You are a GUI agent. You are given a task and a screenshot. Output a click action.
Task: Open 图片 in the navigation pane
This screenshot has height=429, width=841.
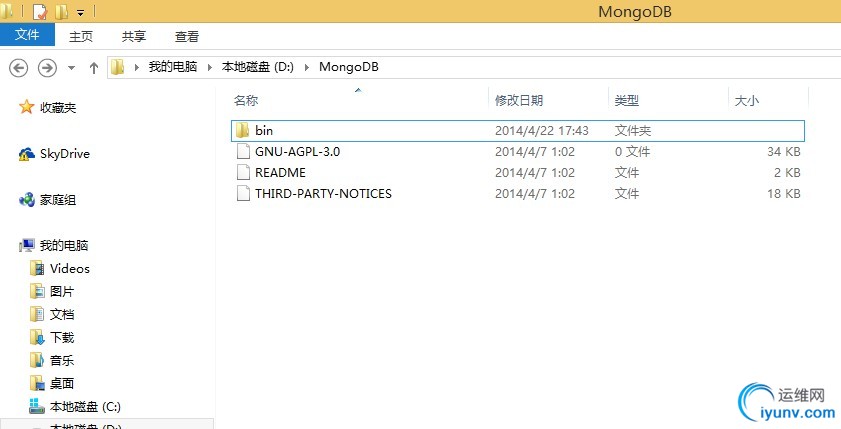[x=62, y=291]
